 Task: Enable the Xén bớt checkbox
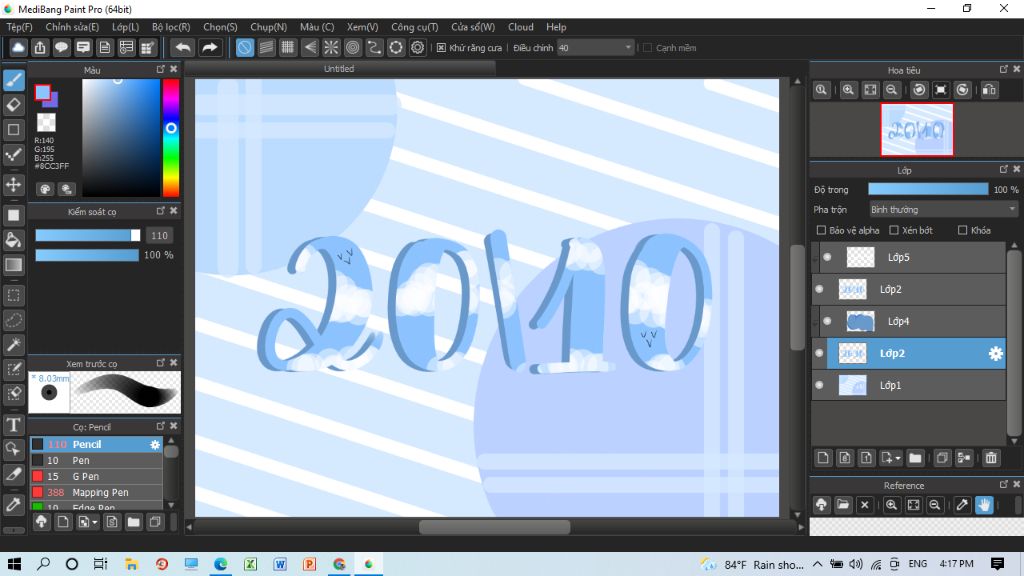point(894,230)
